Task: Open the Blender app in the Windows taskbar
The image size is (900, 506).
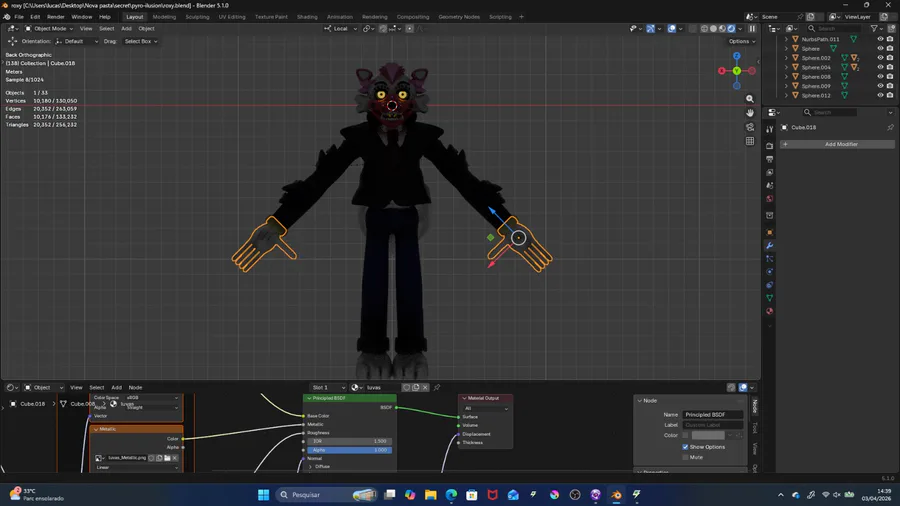Action: click(x=616, y=495)
